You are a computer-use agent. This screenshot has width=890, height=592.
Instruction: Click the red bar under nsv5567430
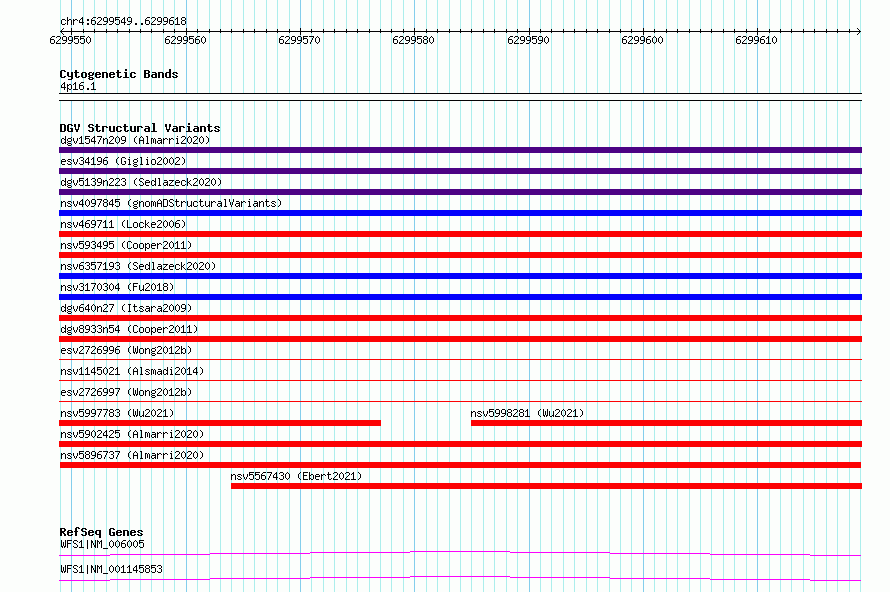coord(547,486)
